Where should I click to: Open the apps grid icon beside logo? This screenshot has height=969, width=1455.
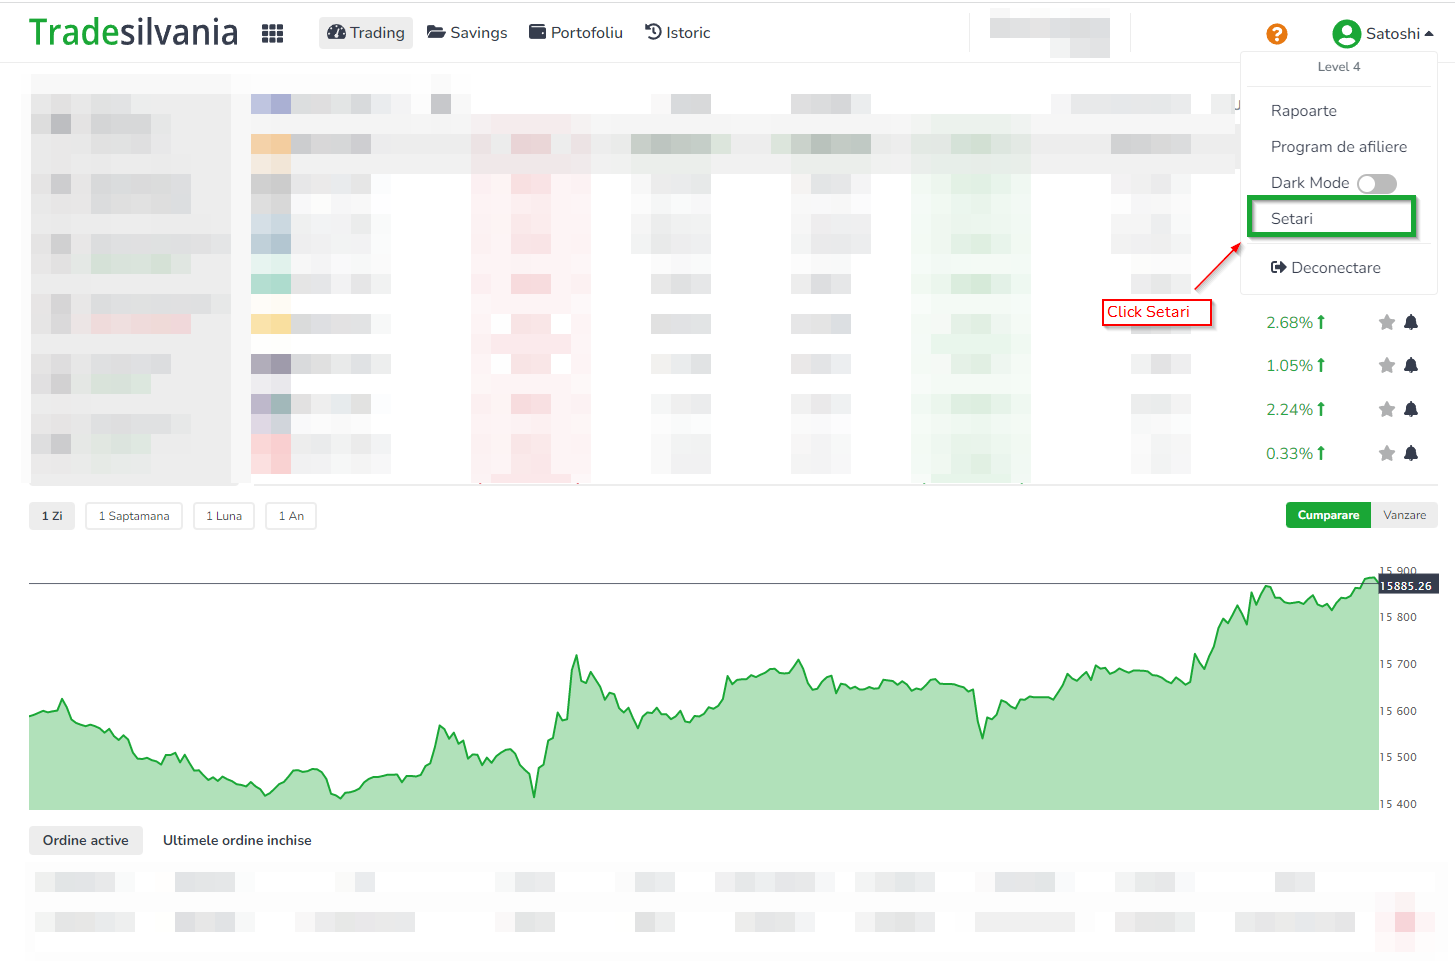pyautogui.click(x=272, y=34)
